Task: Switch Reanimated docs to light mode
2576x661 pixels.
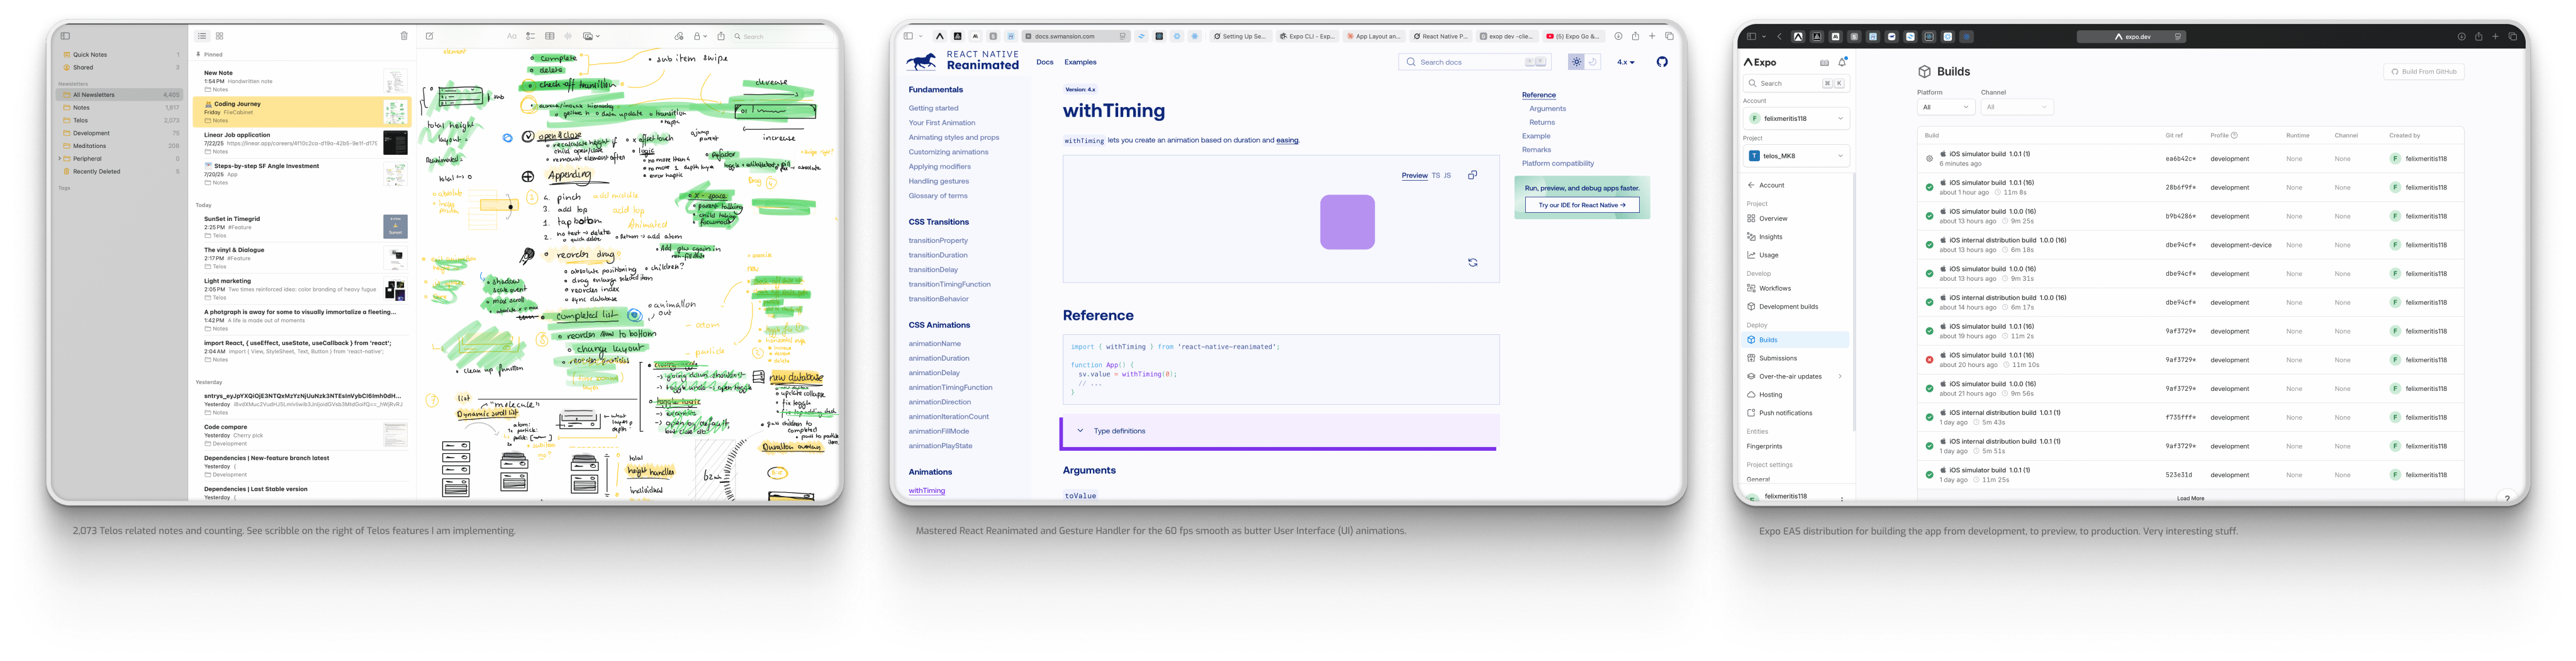Action: [x=1576, y=62]
